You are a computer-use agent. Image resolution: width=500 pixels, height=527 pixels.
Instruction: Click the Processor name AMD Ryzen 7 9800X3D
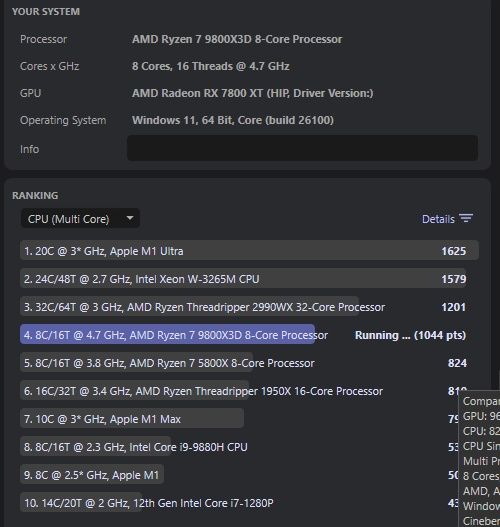237,39
